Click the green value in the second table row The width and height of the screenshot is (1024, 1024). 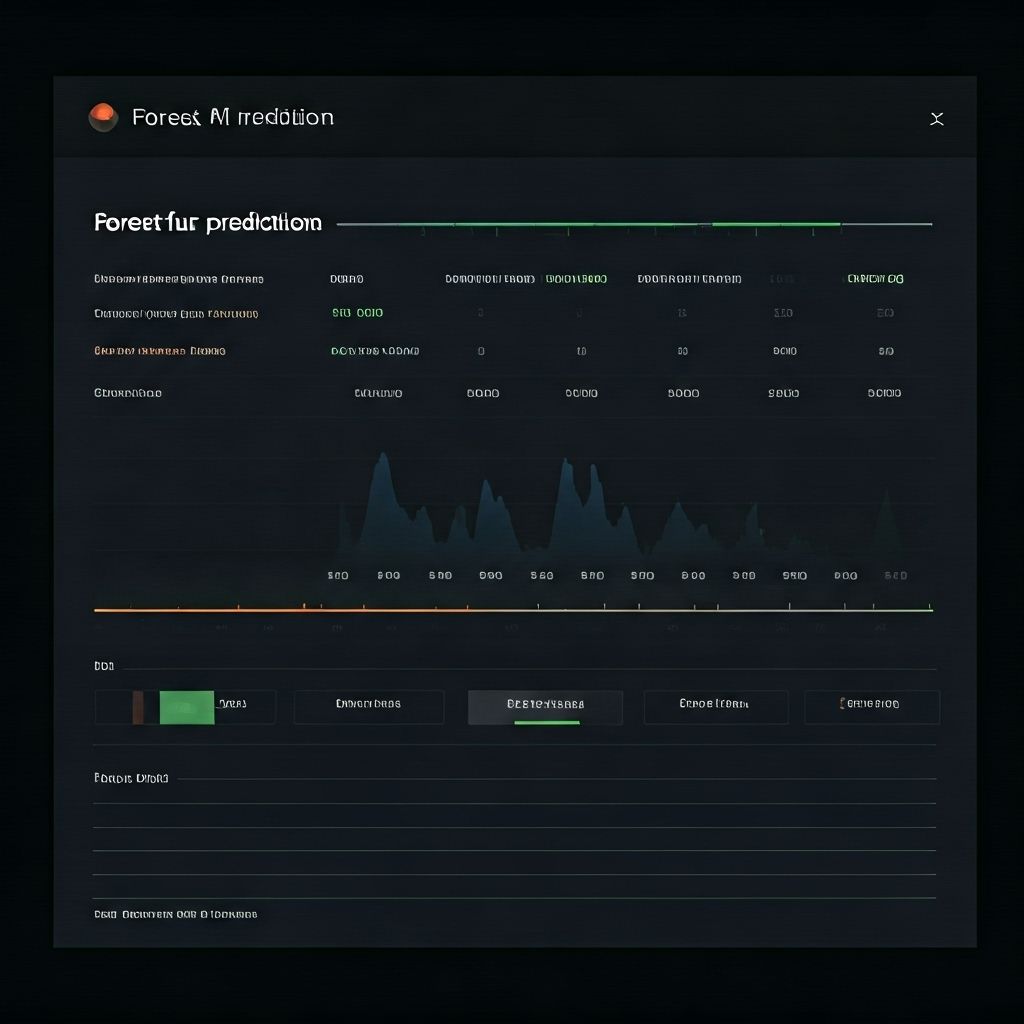357,313
